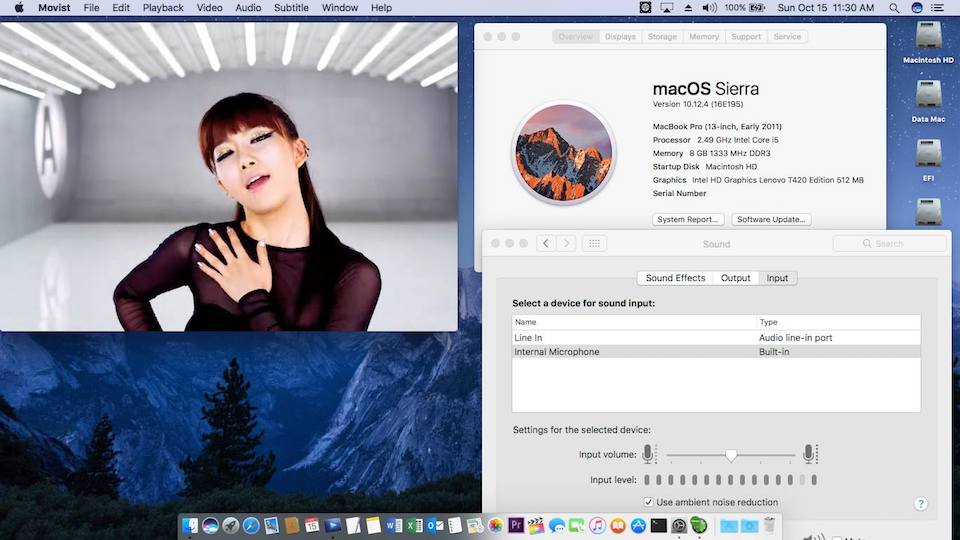This screenshot has height=540, width=960.
Task: Launch Microsoft Word from the Dock
Action: [394, 525]
